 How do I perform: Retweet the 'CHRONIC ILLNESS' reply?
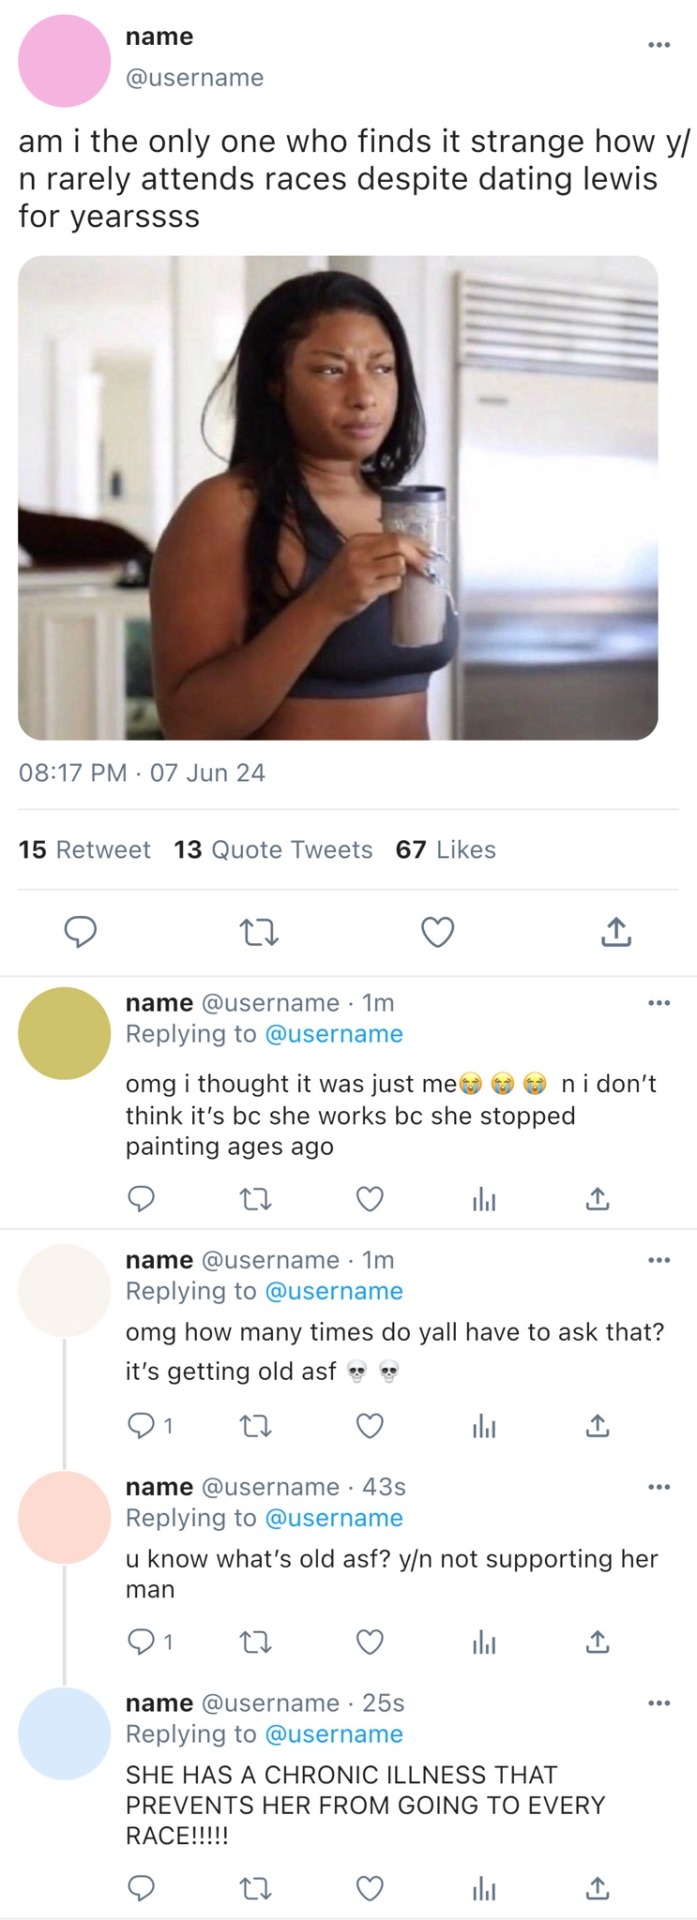coord(258,1888)
